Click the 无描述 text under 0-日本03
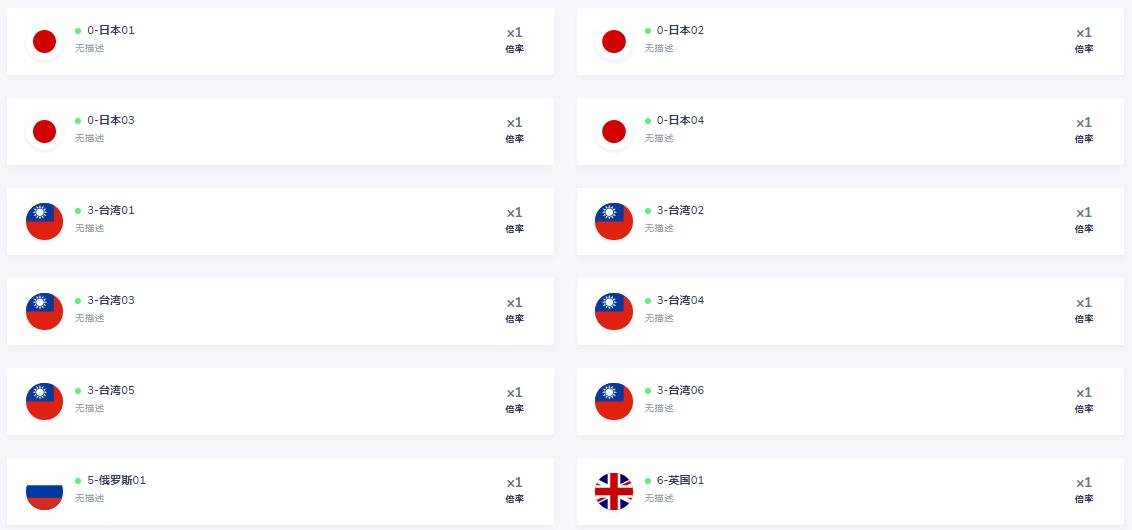Screen dimensions: 1132x530 [x=89, y=139]
